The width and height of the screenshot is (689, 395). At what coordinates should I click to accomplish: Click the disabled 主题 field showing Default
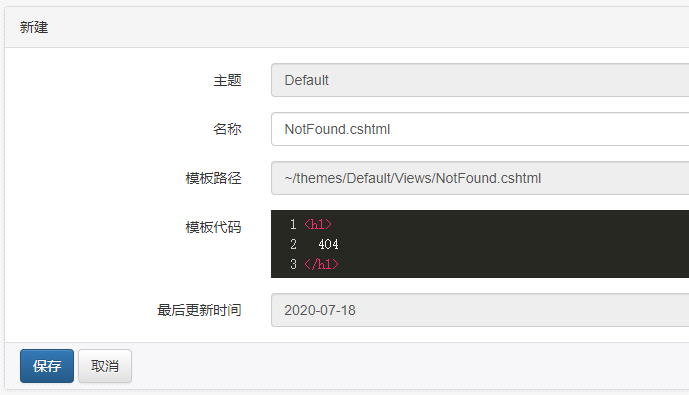480,80
